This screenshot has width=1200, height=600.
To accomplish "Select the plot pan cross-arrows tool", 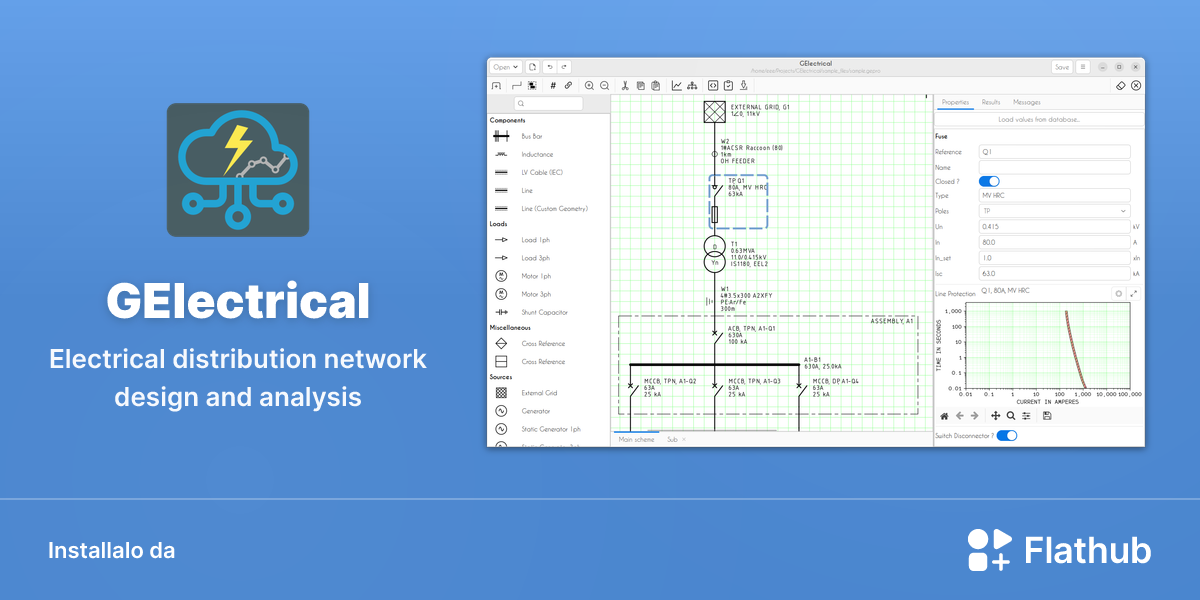I will point(996,415).
